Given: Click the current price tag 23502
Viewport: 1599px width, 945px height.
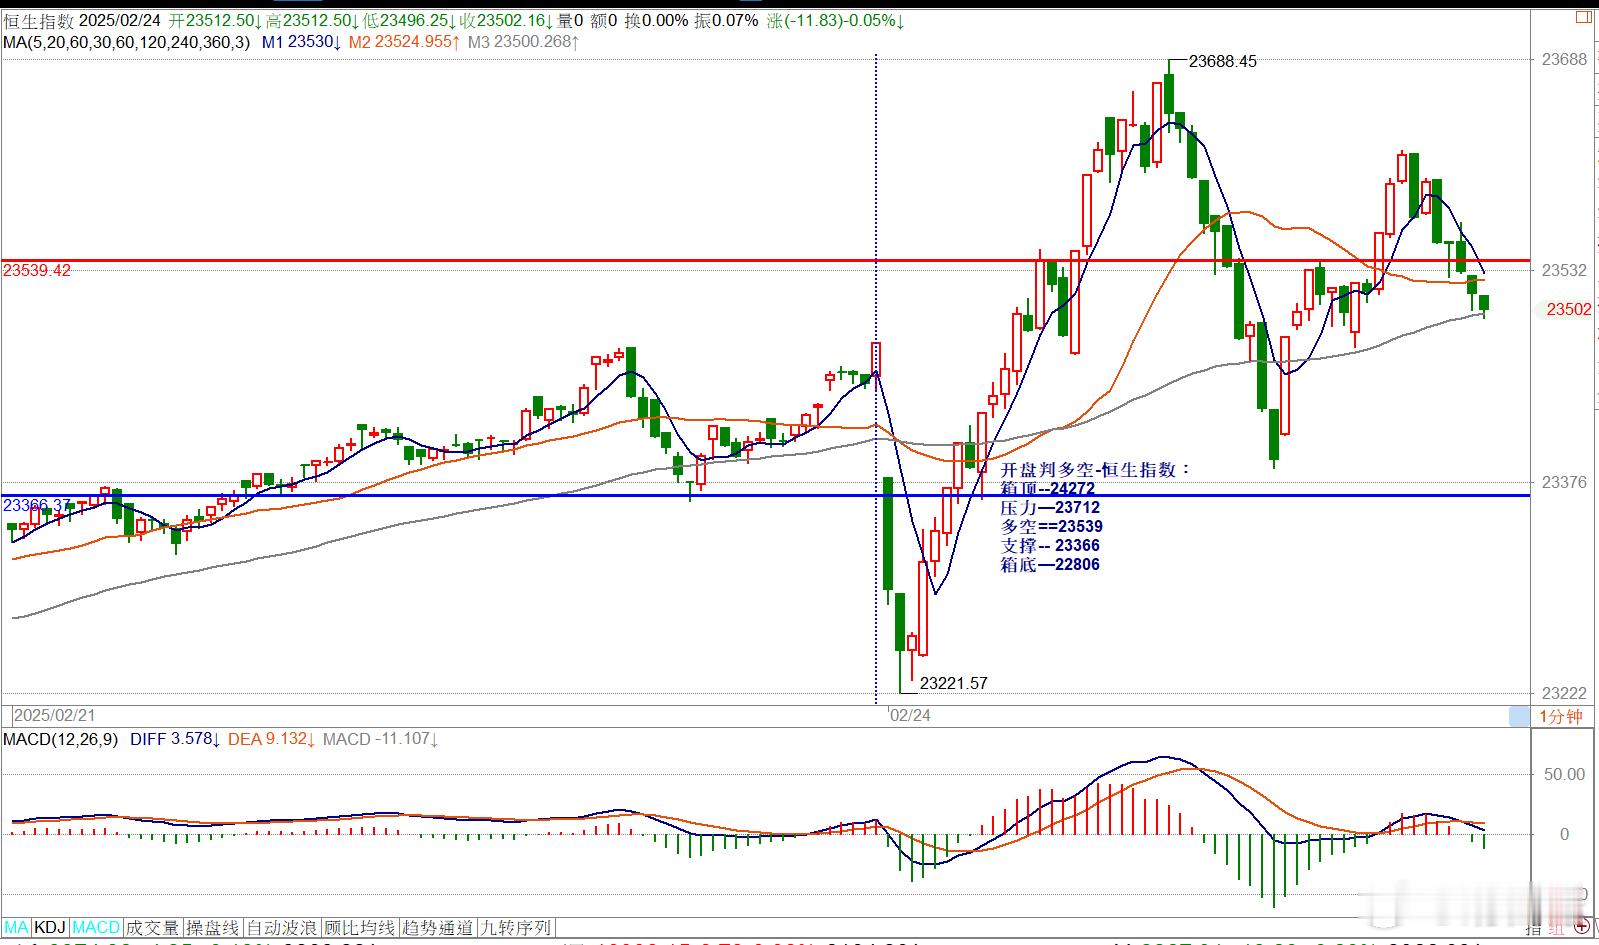Looking at the screenshot, I should pos(1568,310).
